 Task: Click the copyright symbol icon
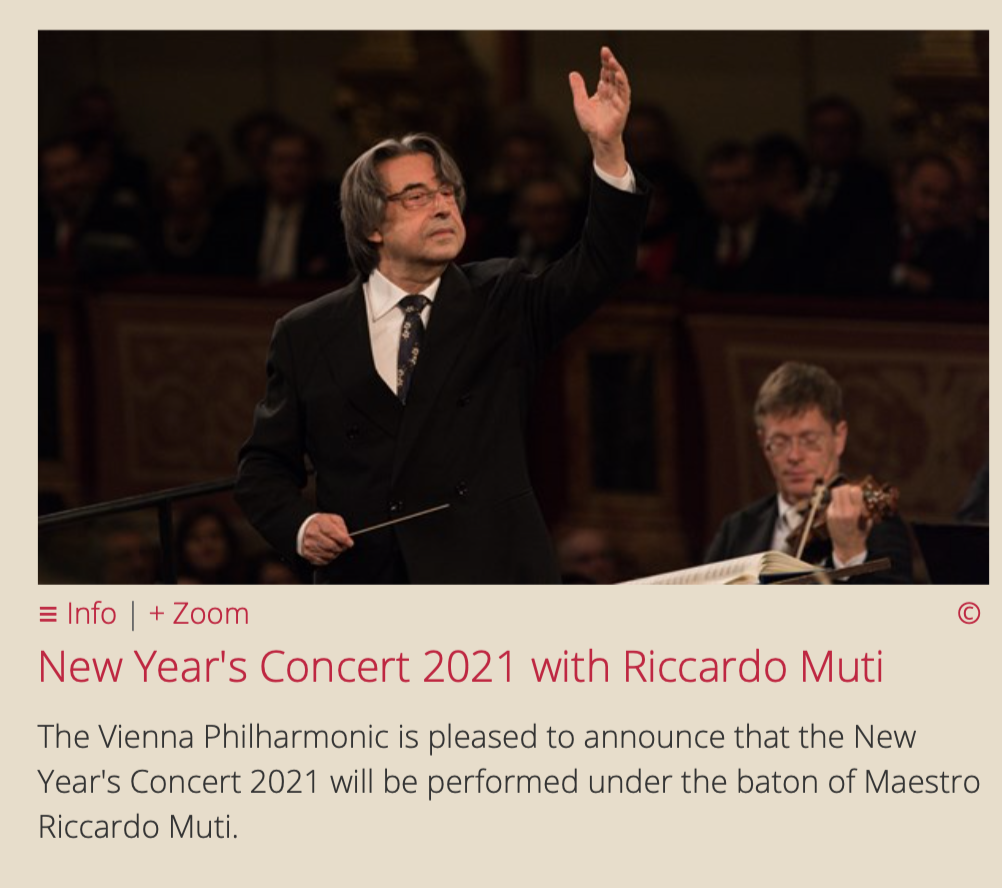(969, 613)
